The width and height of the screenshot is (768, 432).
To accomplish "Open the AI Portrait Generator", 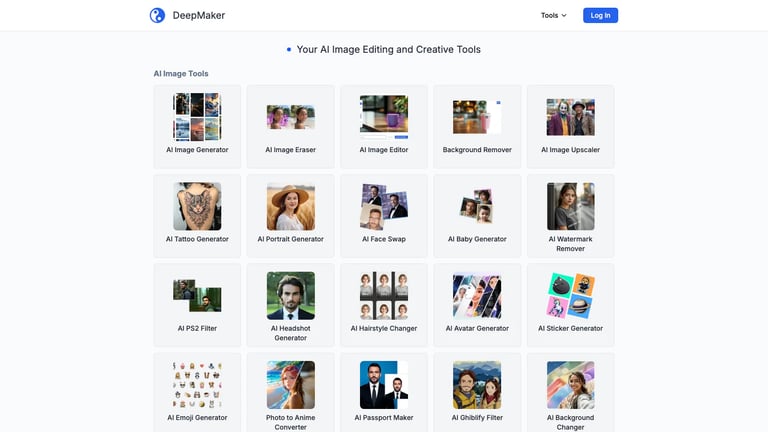I will click(290, 216).
